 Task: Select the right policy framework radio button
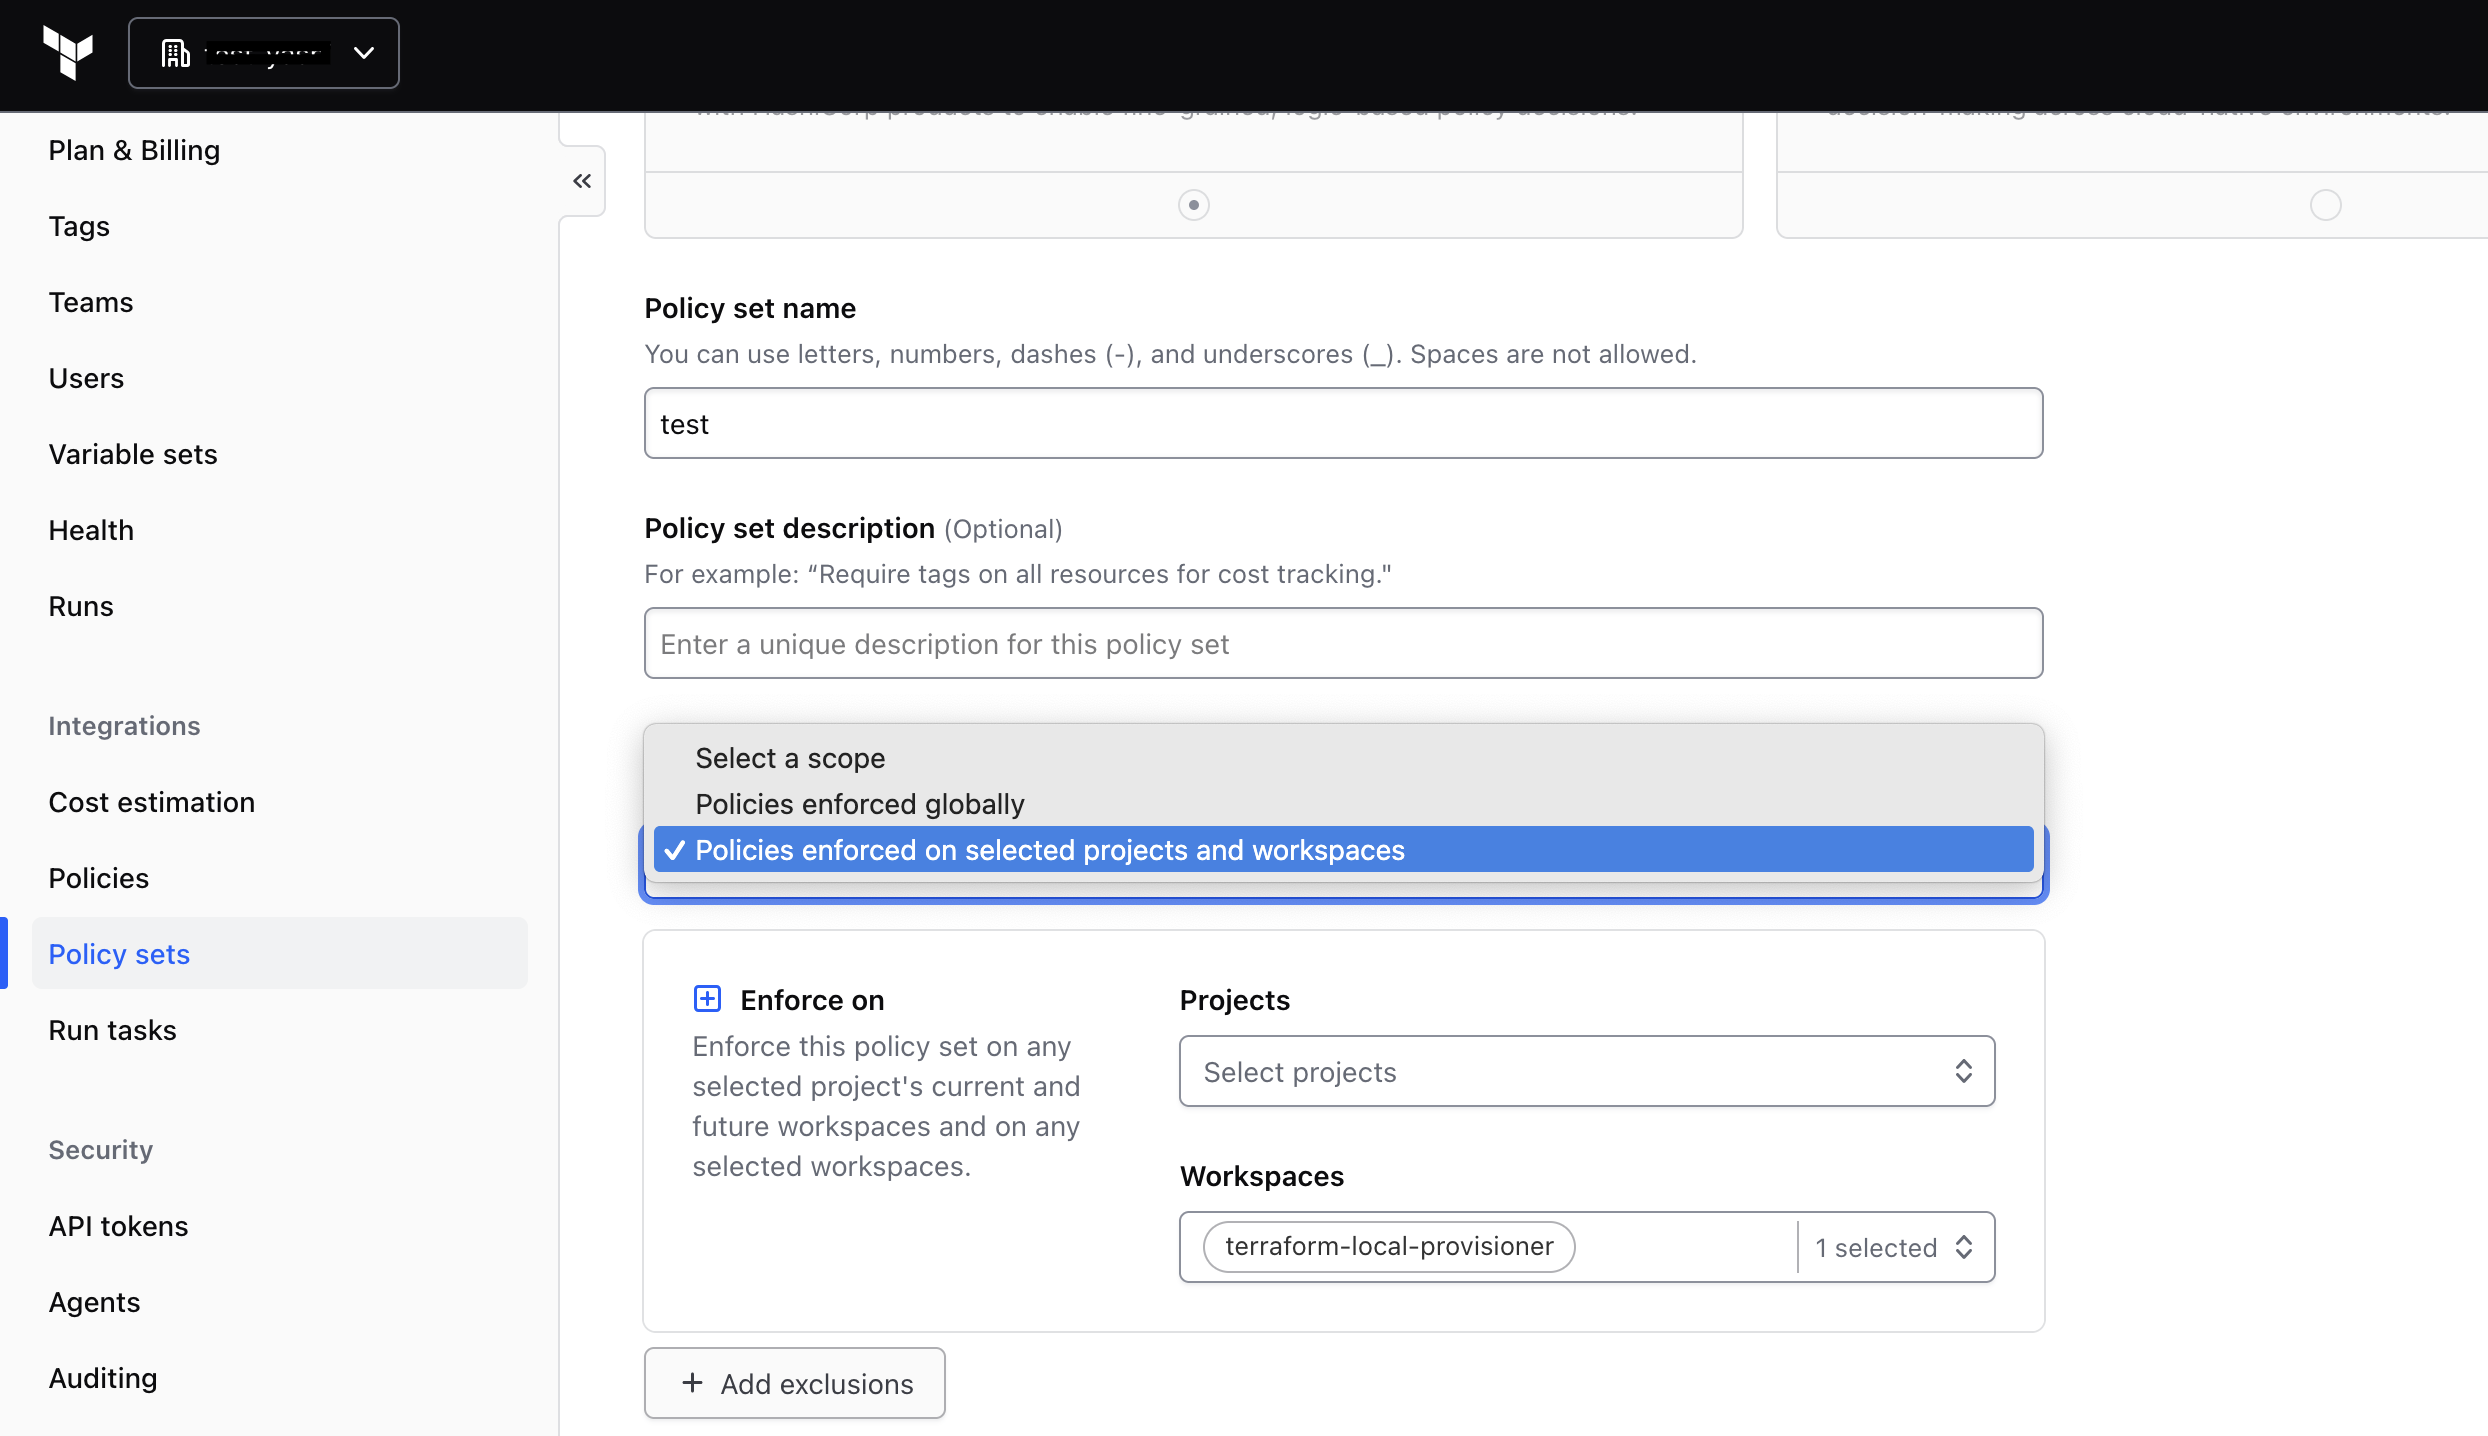click(2325, 205)
